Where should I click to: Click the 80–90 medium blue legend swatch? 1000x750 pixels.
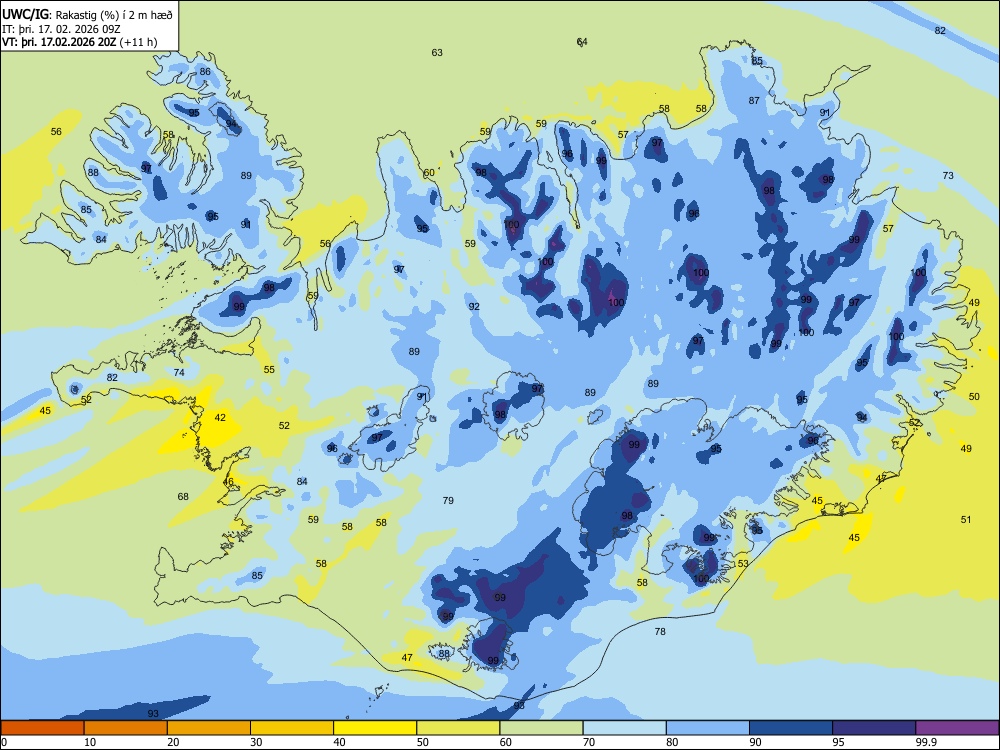[x=708, y=728]
